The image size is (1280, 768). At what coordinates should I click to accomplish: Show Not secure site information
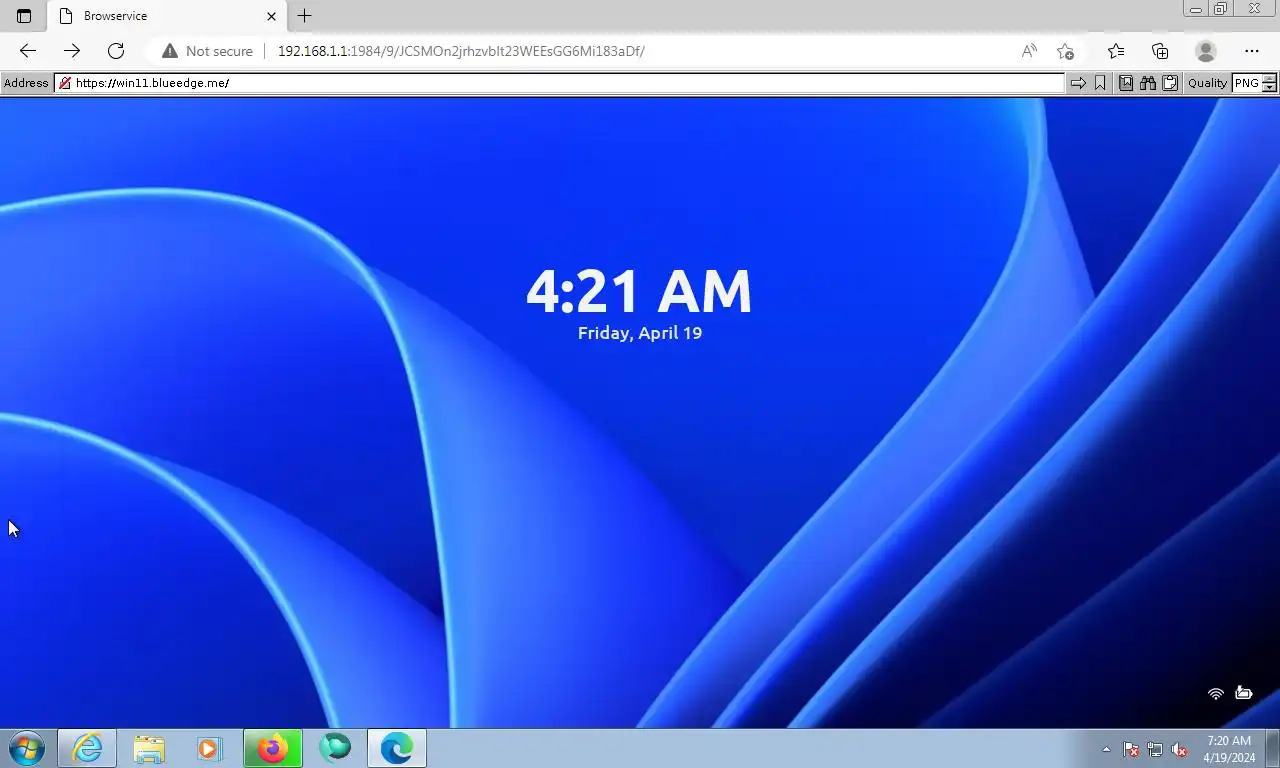pos(208,51)
